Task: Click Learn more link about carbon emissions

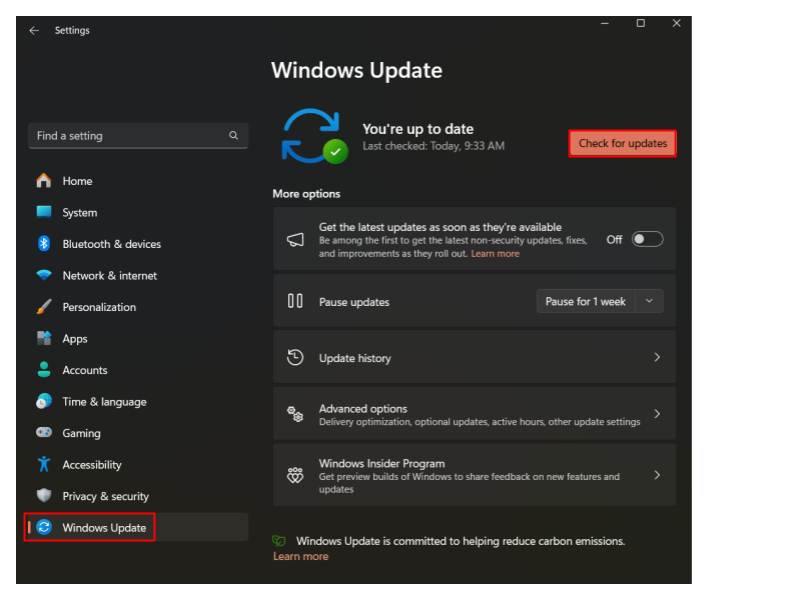Action: tap(301, 556)
